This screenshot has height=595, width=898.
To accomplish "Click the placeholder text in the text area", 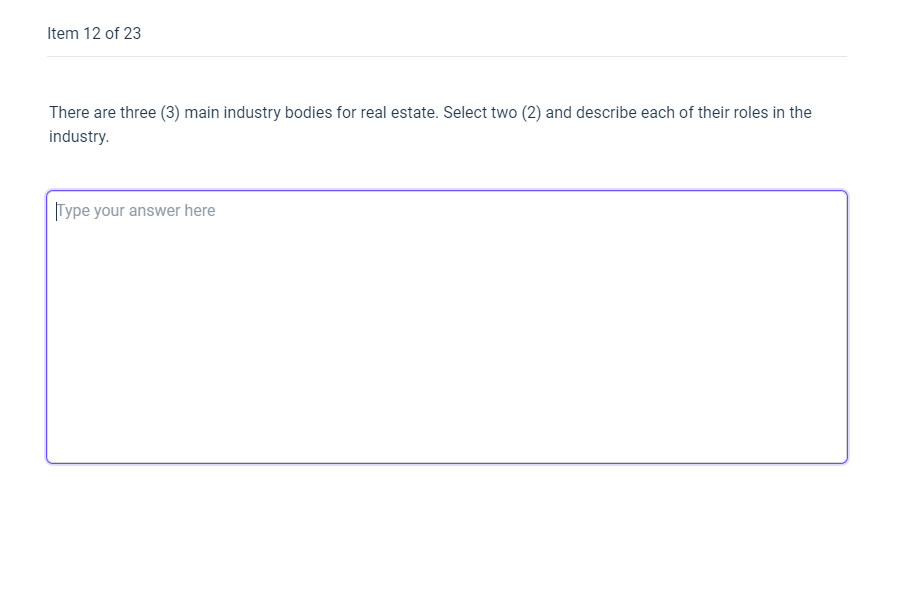I will click(135, 210).
